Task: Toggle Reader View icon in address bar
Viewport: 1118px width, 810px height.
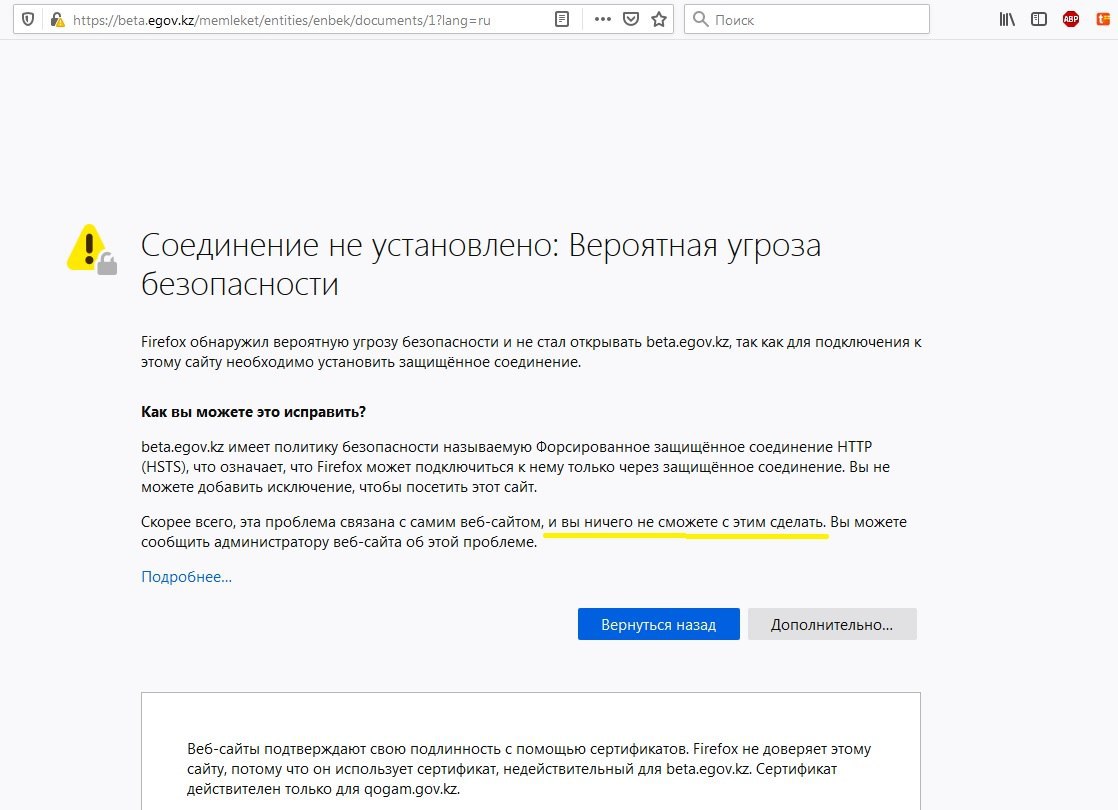Action: [x=562, y=19]
